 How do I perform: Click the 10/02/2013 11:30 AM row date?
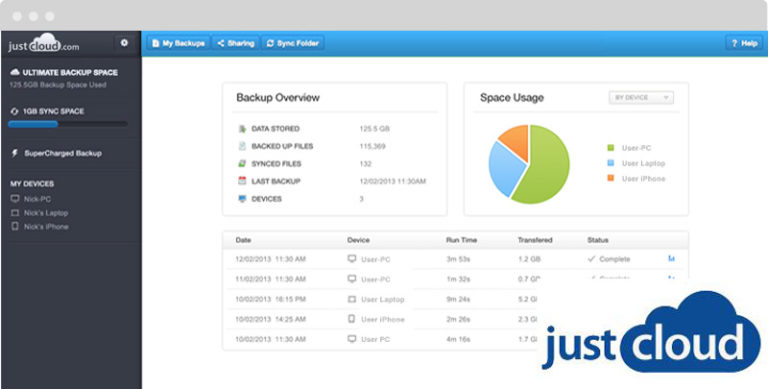click(271, 339)
